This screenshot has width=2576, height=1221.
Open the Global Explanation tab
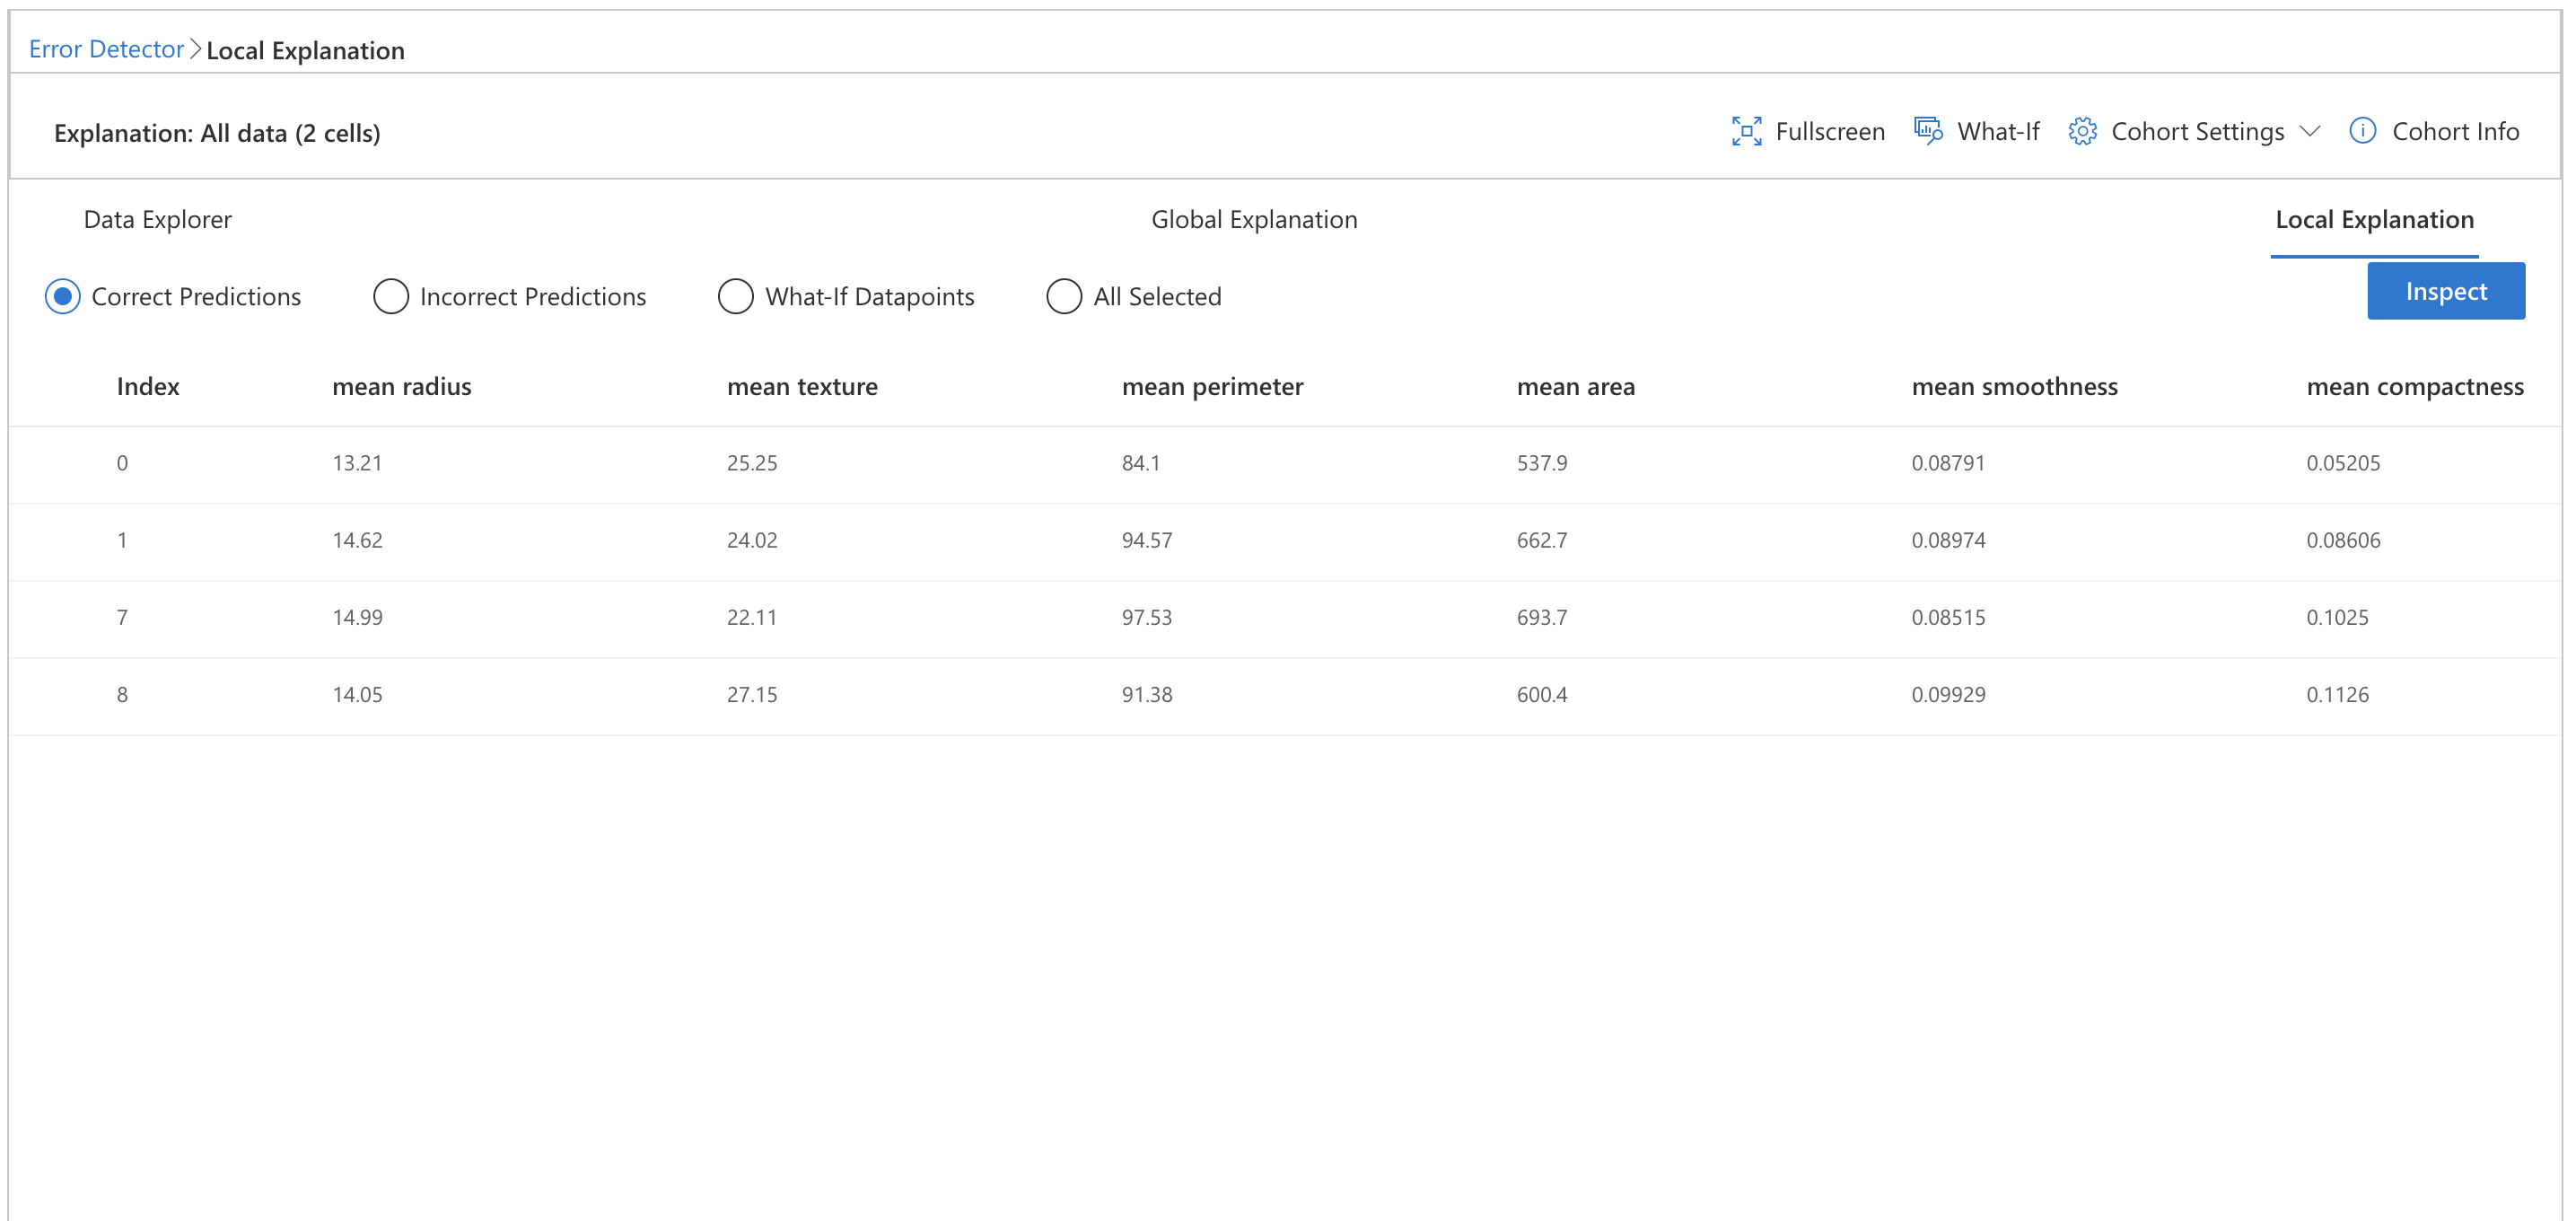click(x=1255, y=219)
